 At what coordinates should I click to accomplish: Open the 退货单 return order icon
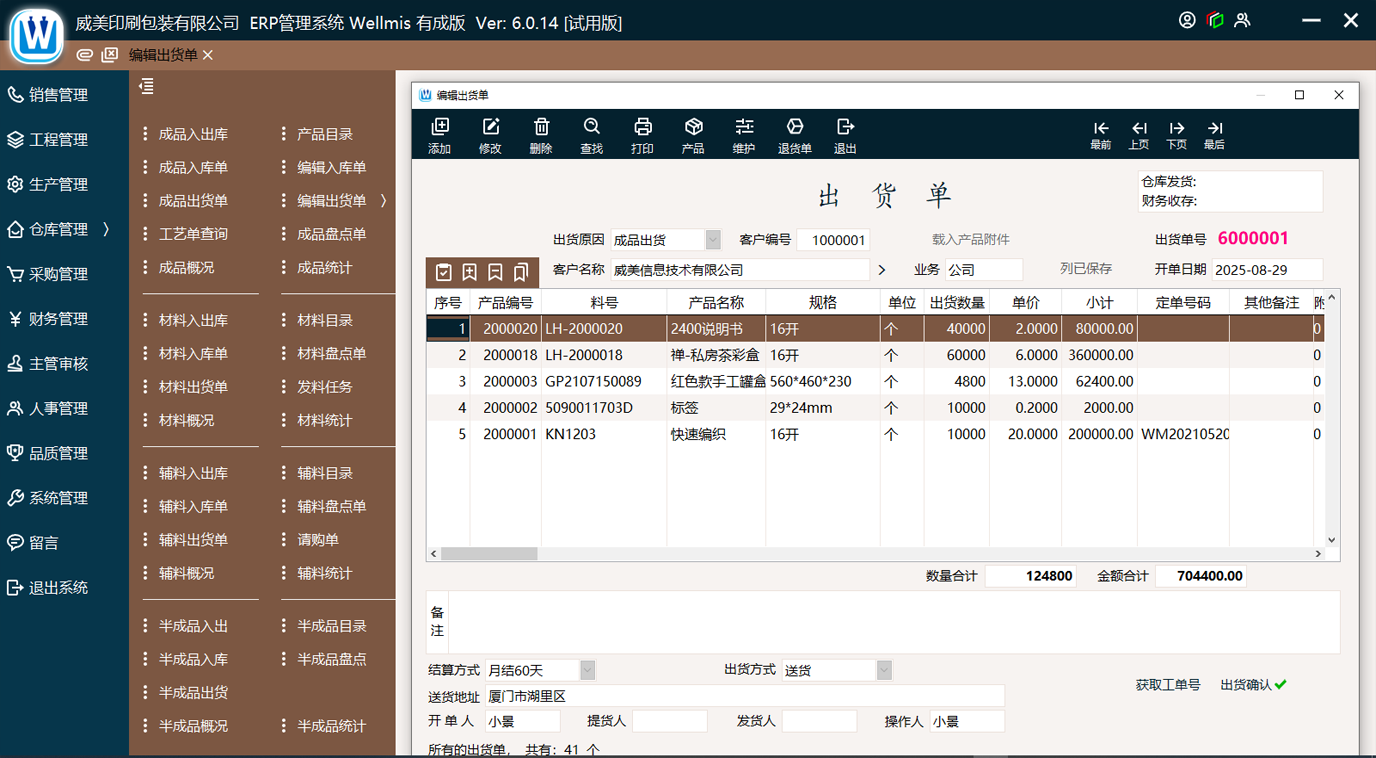point(795,133)
